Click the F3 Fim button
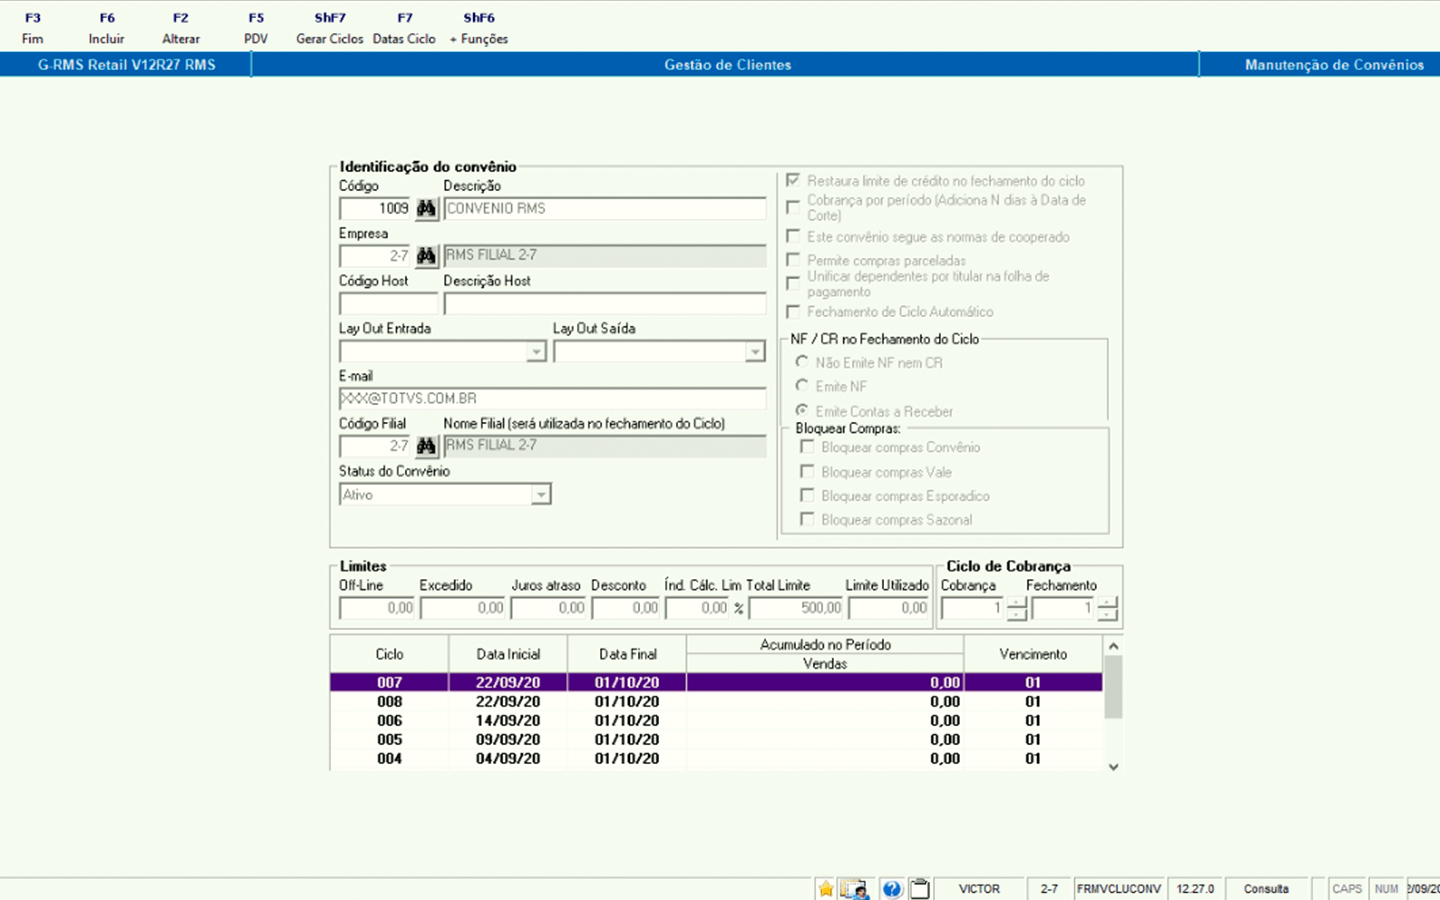1440x900 pixels. click(33, 28)
